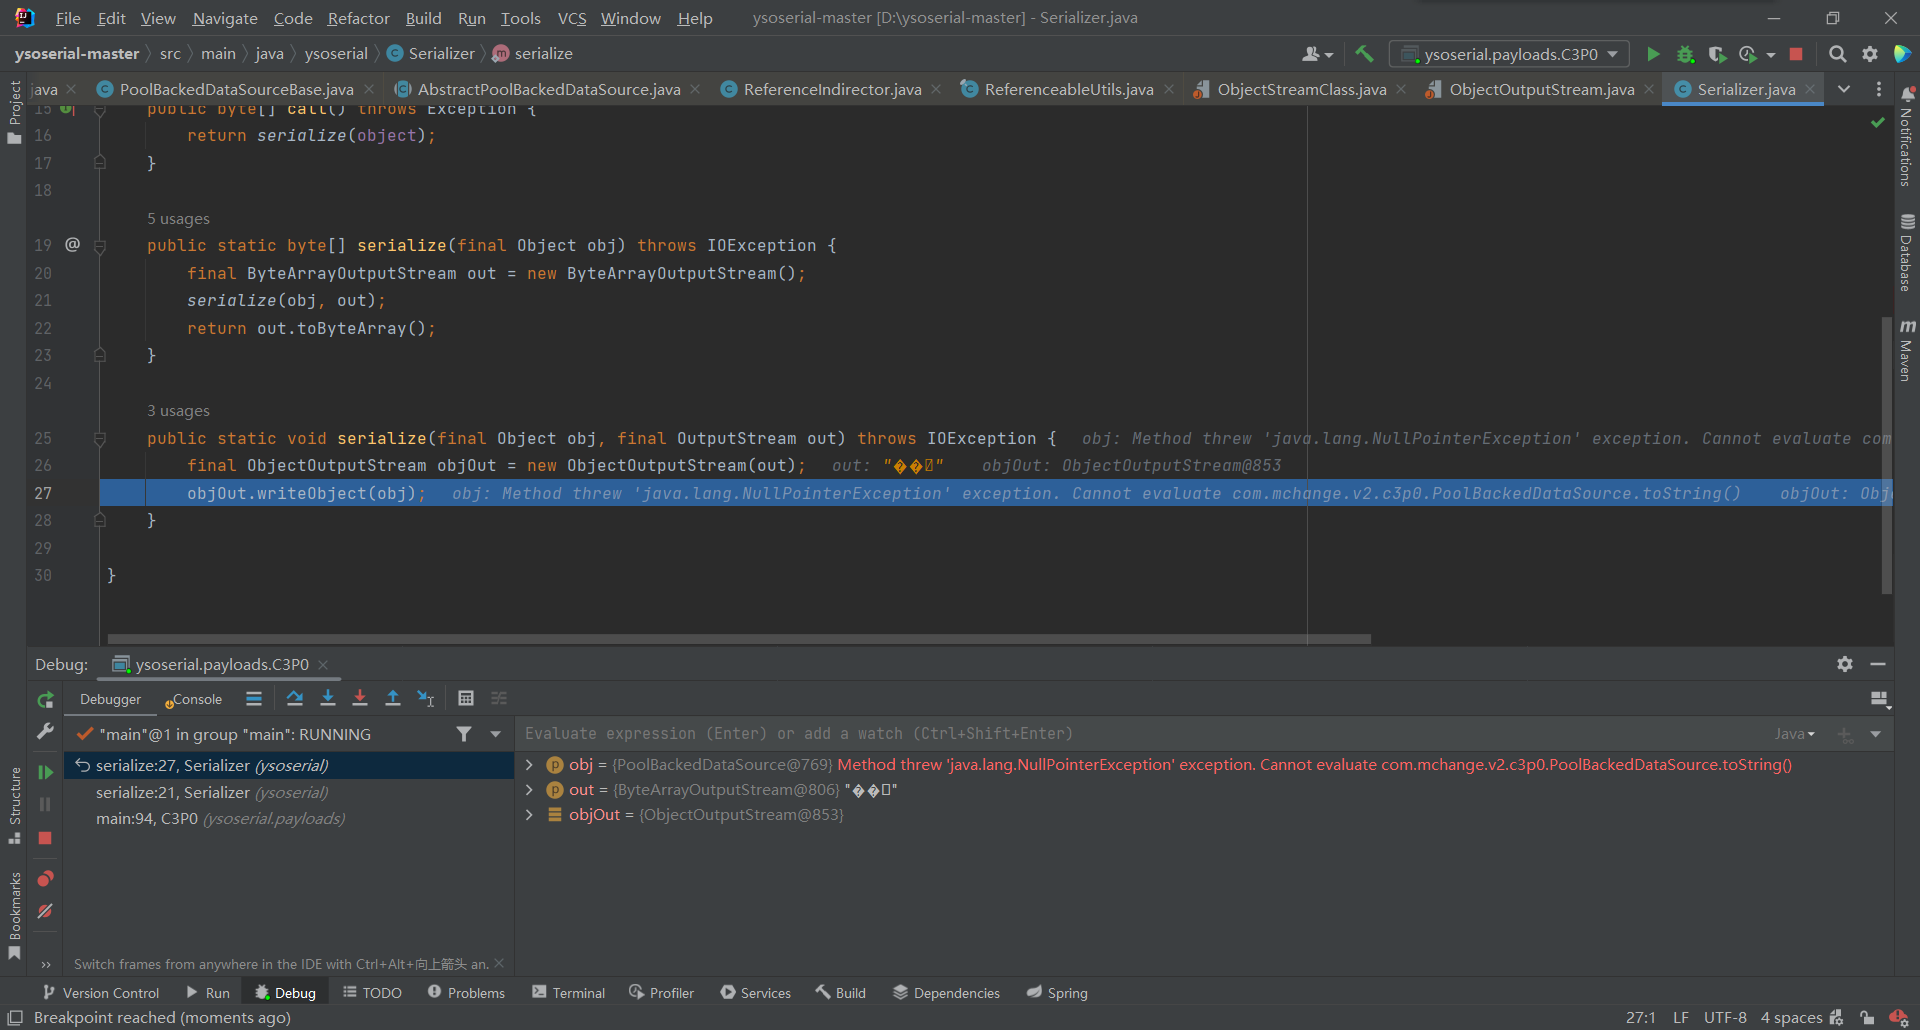Expand the obj variable node

529,765
